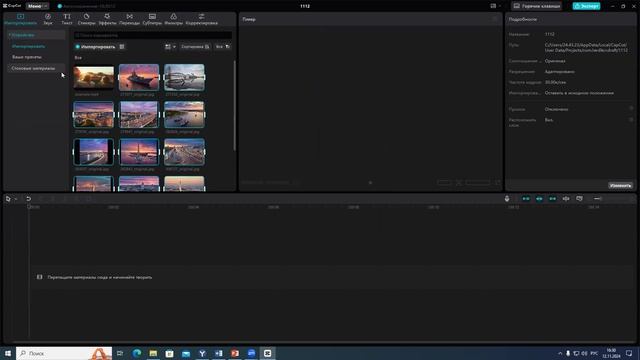Screen dimensions: 640x360
Task: Select right thumbnail in third row
Action: 184,152
